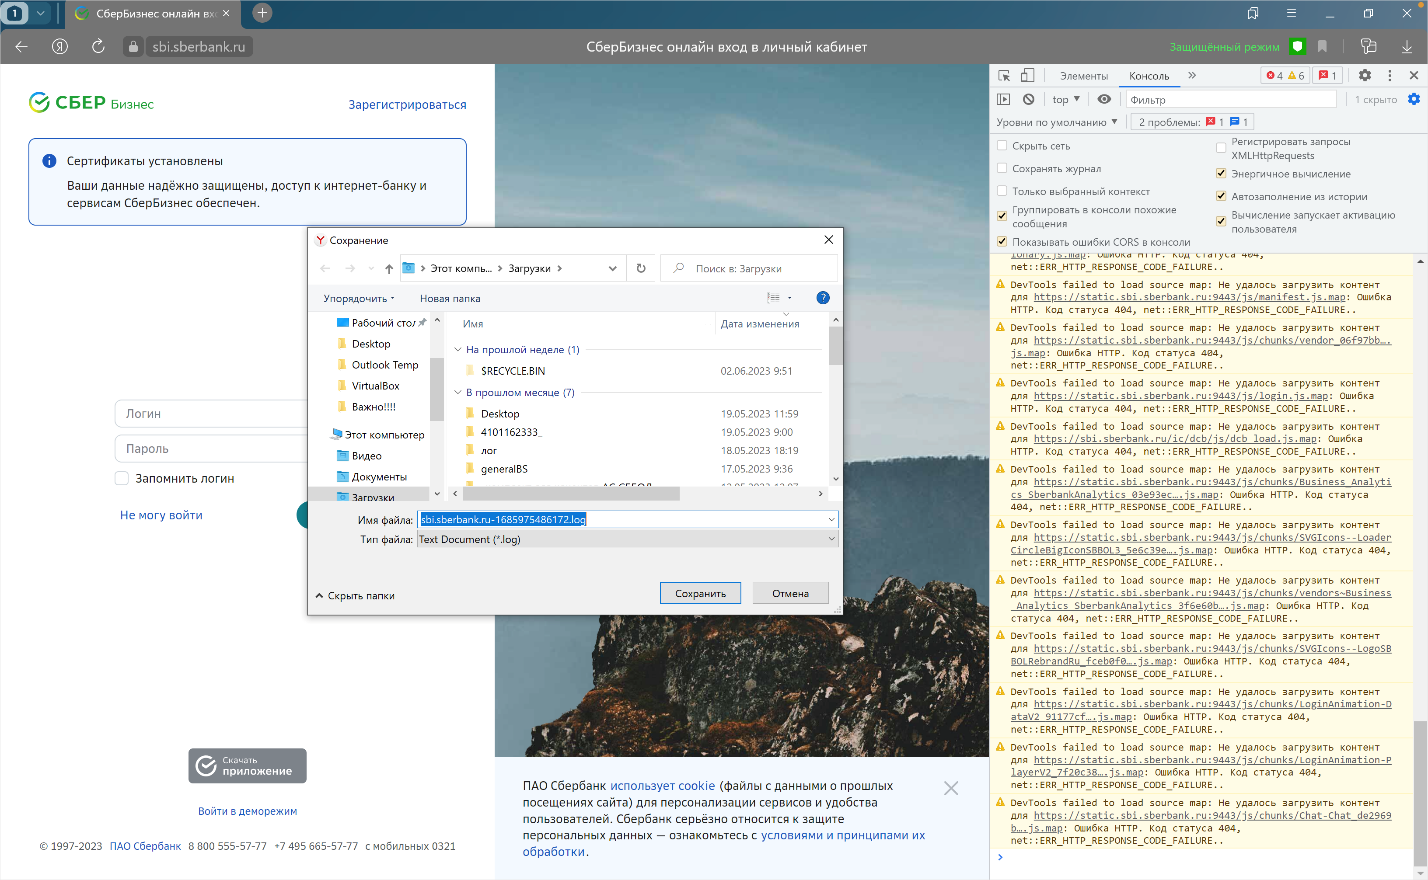Click the Отмена button
1428x880 pixels.
click(790, 593)
